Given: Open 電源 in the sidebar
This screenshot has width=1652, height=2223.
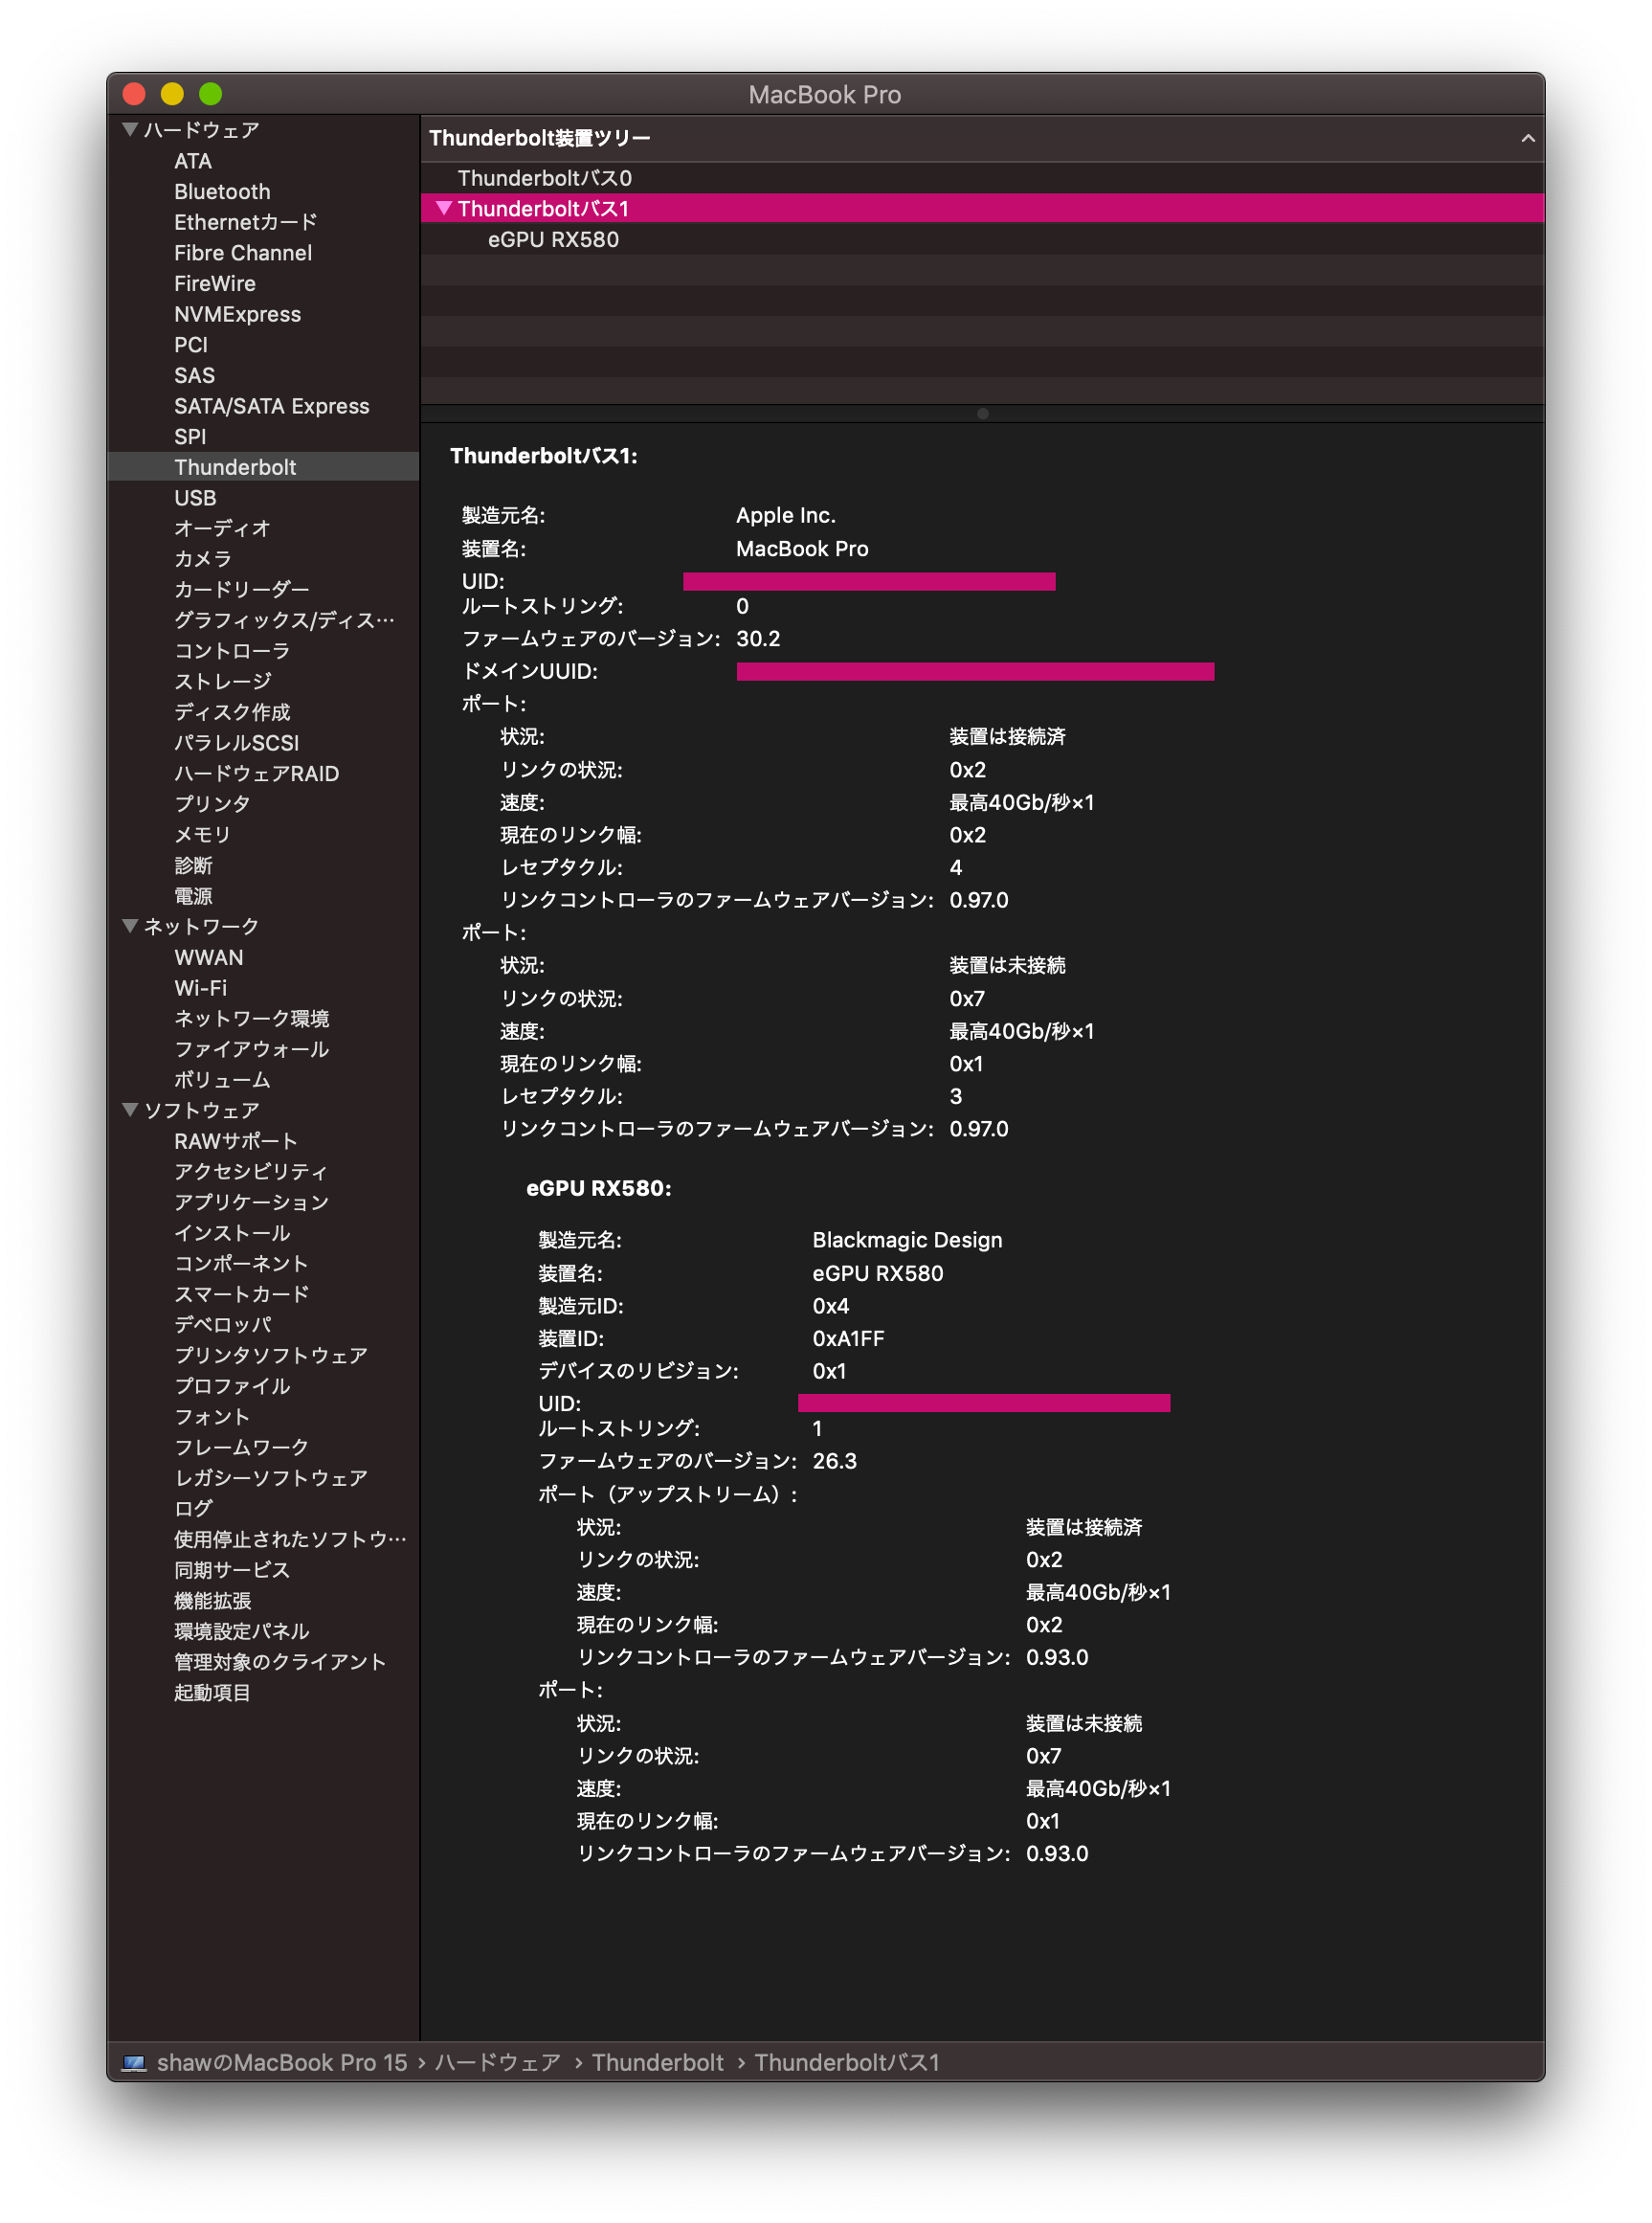Looking at the screenshot, I should (193, 896).
